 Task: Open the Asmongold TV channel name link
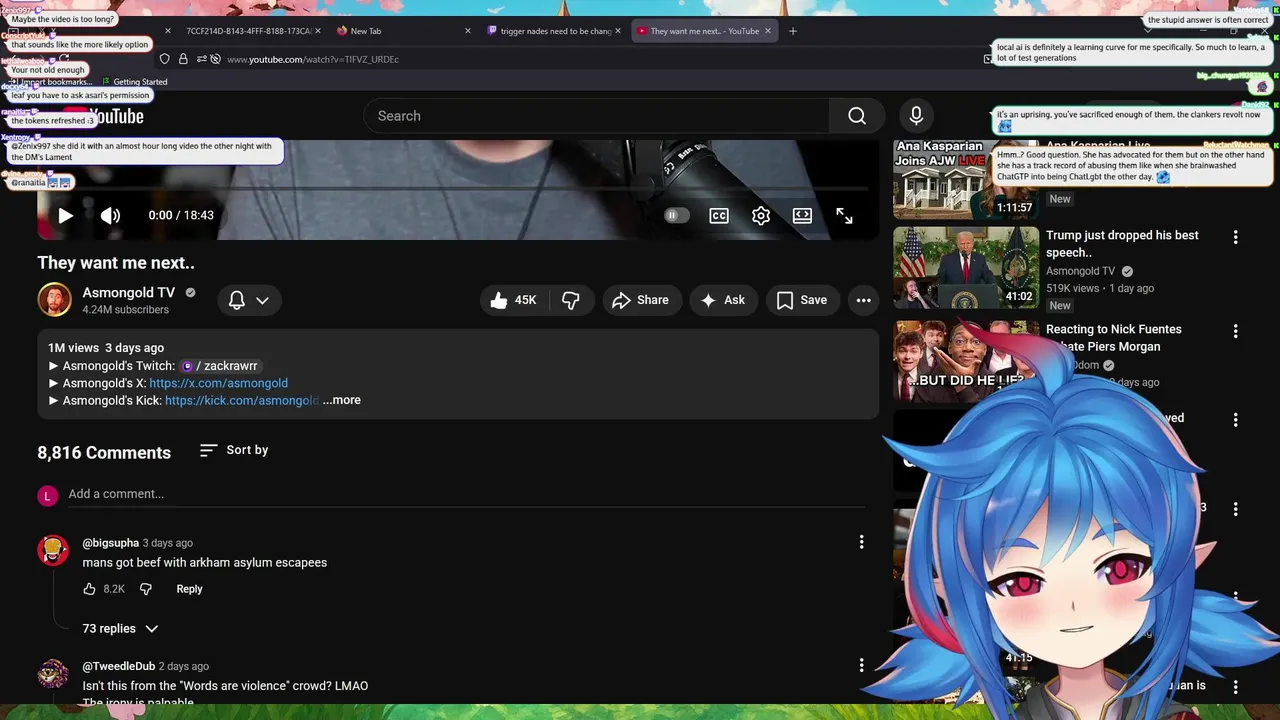pyautogui.click(x=129, y=292)
